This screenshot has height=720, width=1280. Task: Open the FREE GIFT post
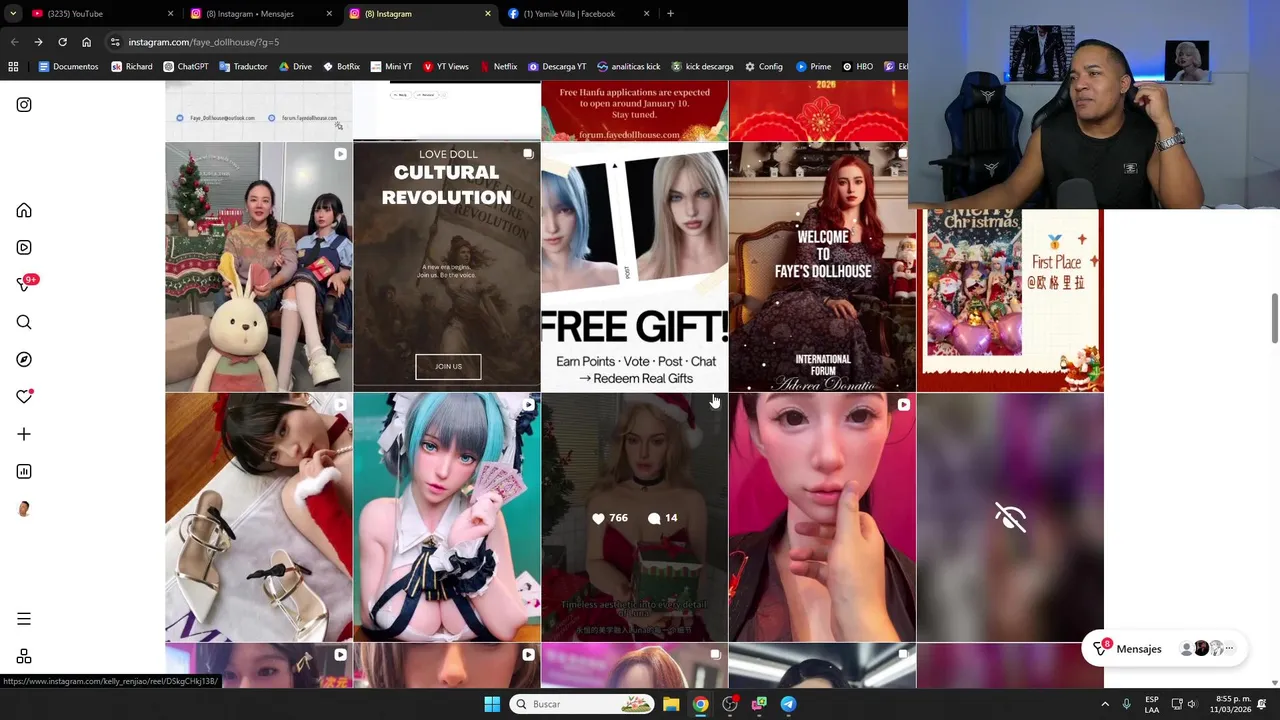(x=634, y=266)
